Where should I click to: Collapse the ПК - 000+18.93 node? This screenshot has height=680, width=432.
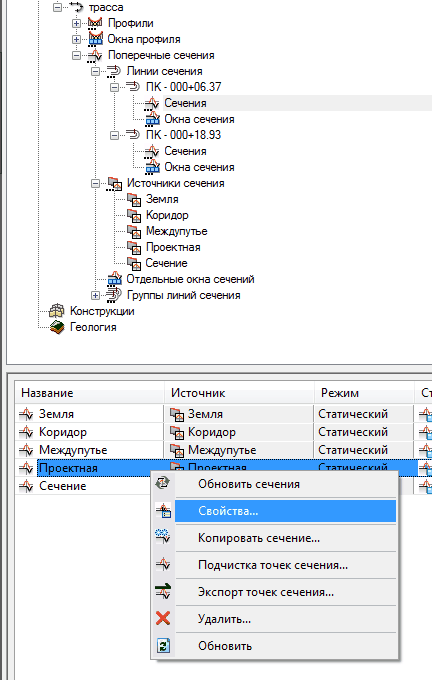[114, 135]
